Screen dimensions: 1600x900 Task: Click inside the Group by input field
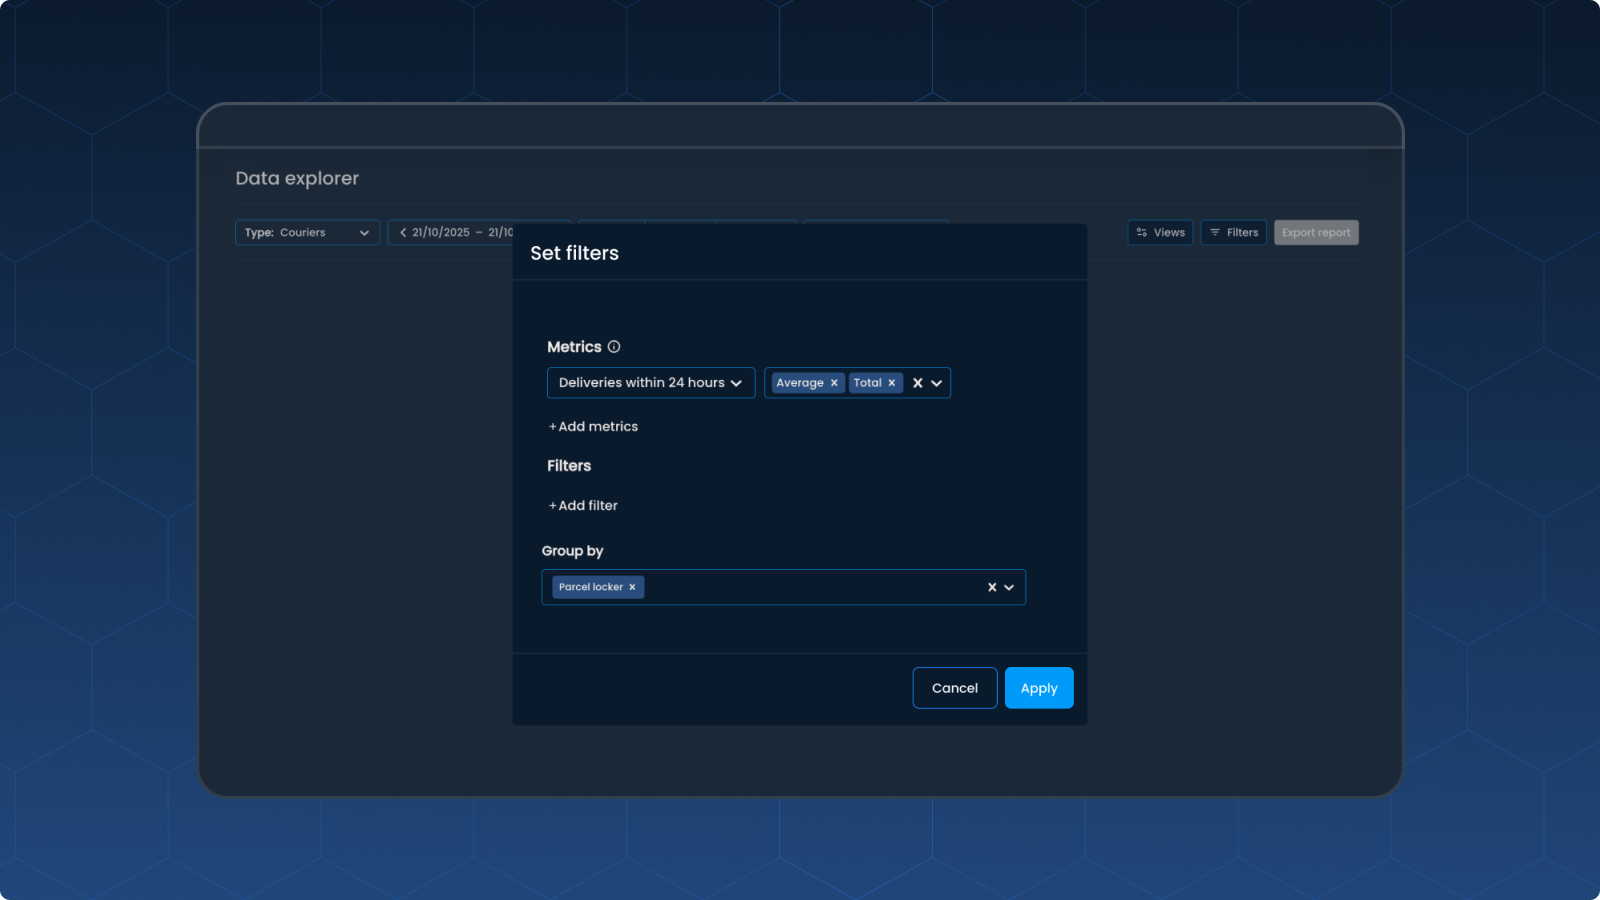(x=784, y=587)
